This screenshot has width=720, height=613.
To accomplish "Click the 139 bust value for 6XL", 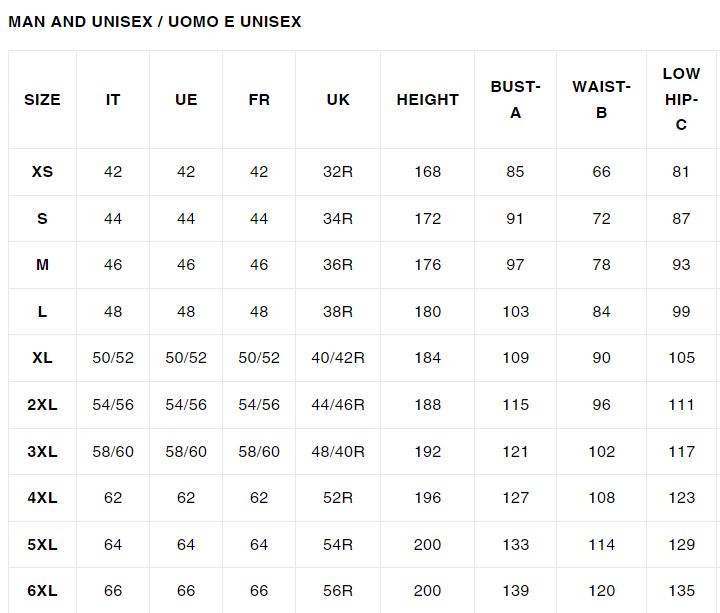I will pyautogui.click(x=515, y=591).
